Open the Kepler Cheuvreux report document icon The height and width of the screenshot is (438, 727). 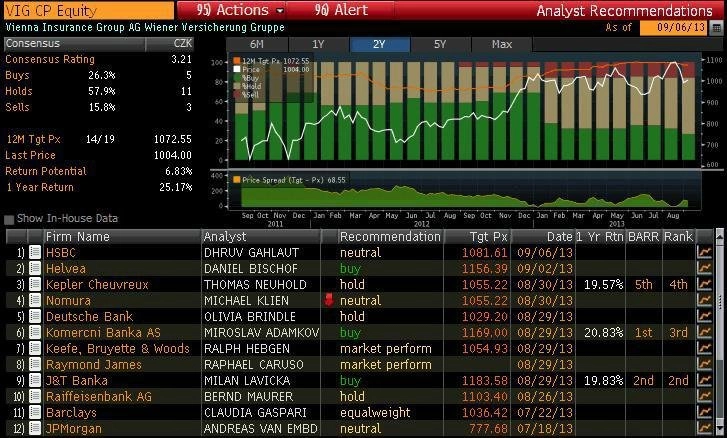35,284
